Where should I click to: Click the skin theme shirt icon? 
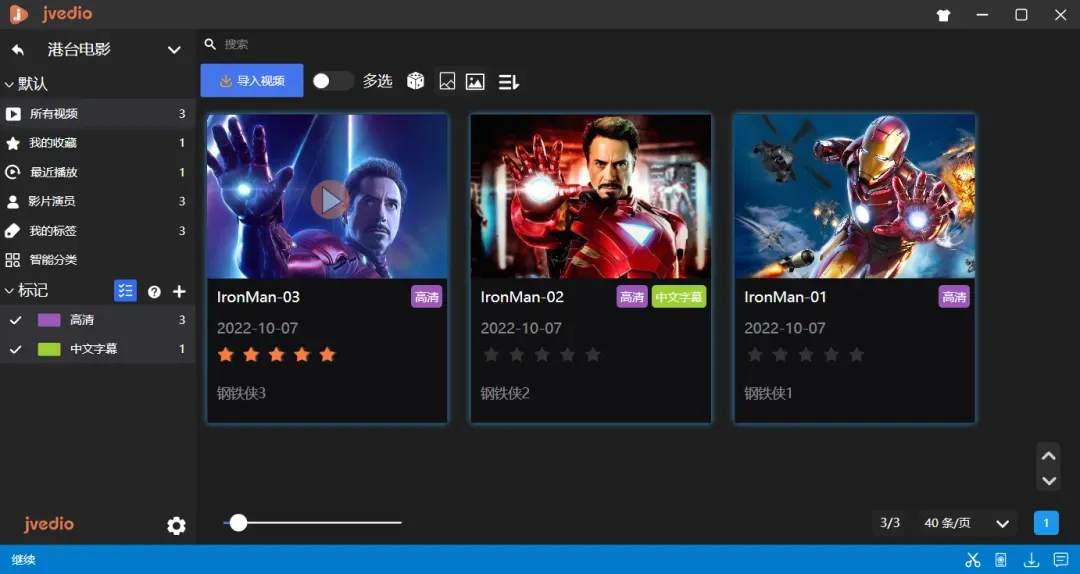943,15
